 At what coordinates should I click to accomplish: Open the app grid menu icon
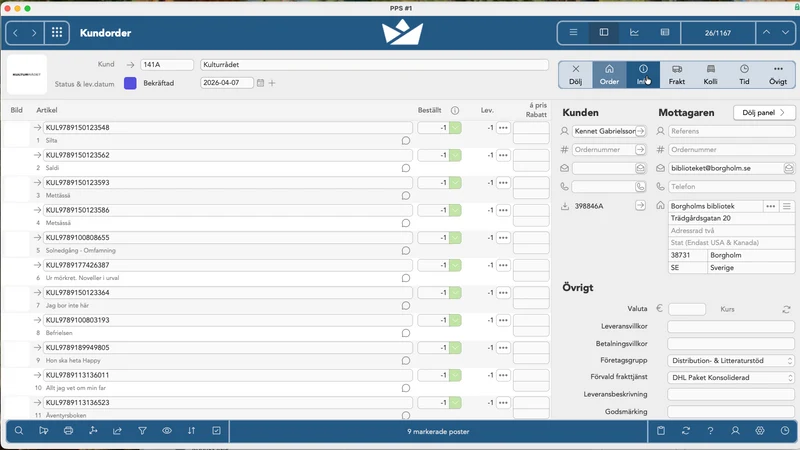57,33
